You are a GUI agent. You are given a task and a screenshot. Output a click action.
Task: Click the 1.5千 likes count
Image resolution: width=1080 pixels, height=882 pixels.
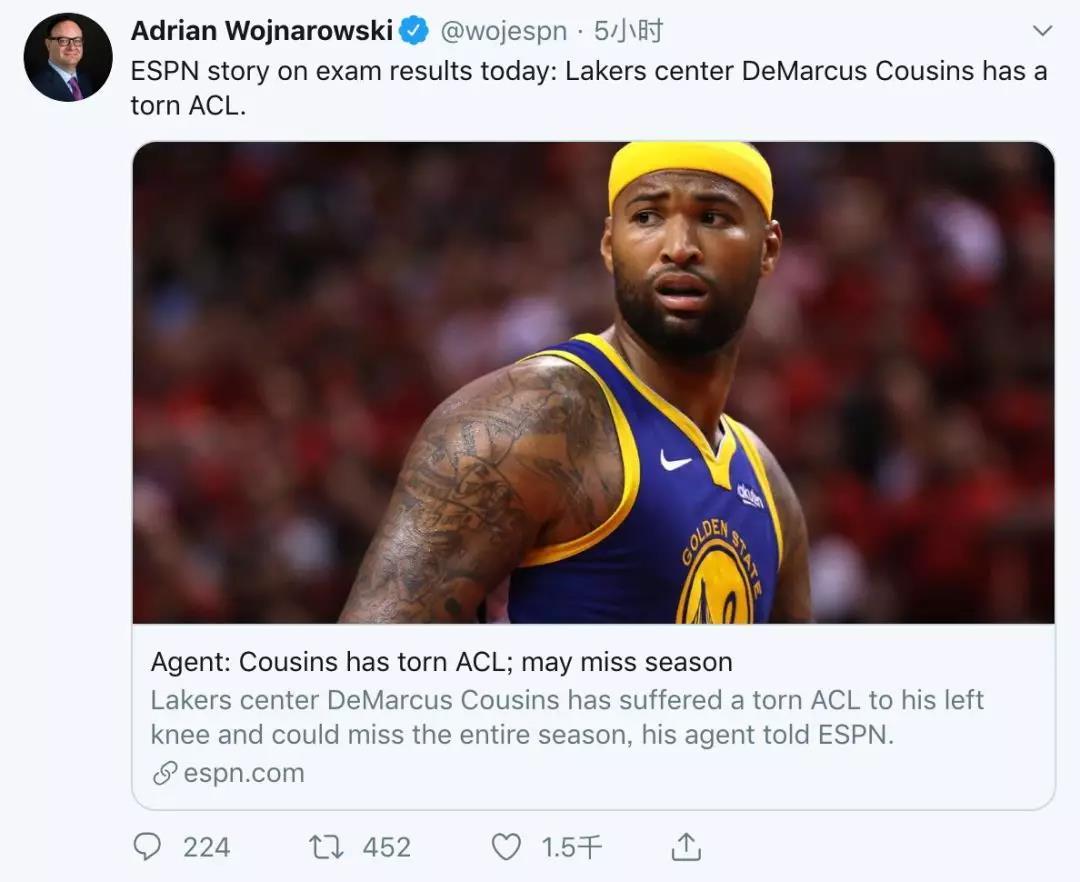tap(572, 848)
